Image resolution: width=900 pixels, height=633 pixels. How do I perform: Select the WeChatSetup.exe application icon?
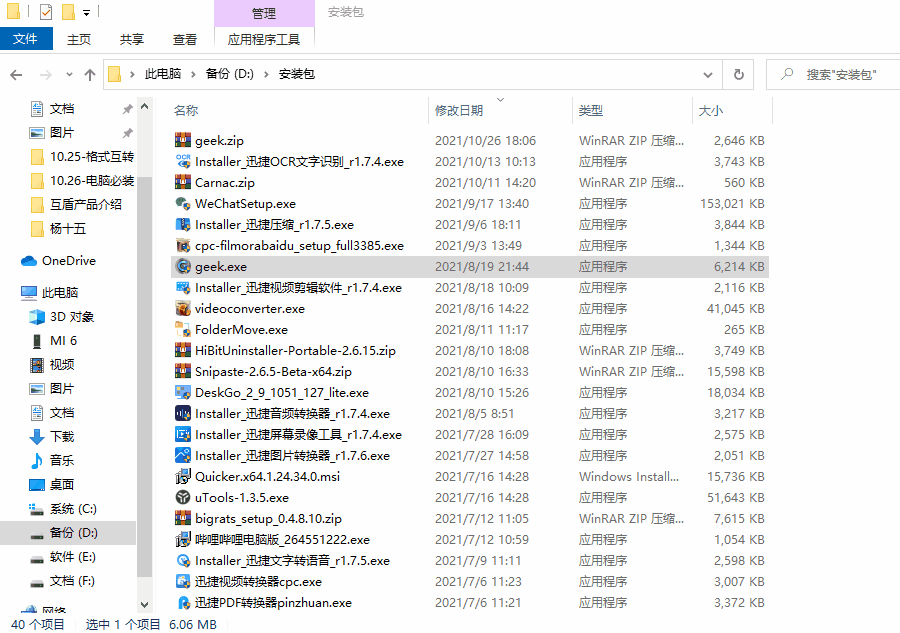183,203
